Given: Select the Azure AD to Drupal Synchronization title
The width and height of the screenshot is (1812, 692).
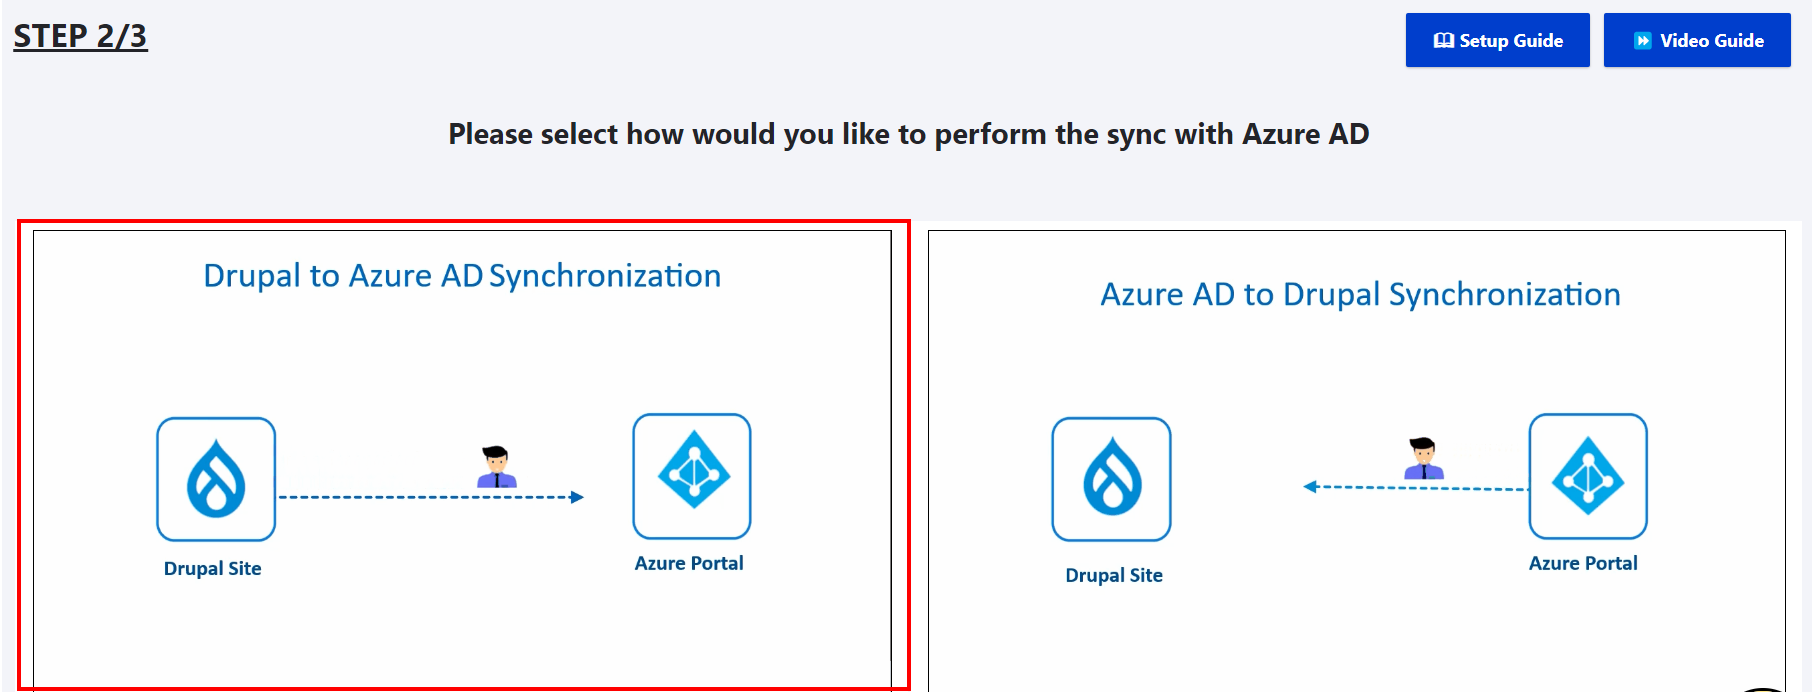Looking at the screenshot, I should tap(1360, 295).
